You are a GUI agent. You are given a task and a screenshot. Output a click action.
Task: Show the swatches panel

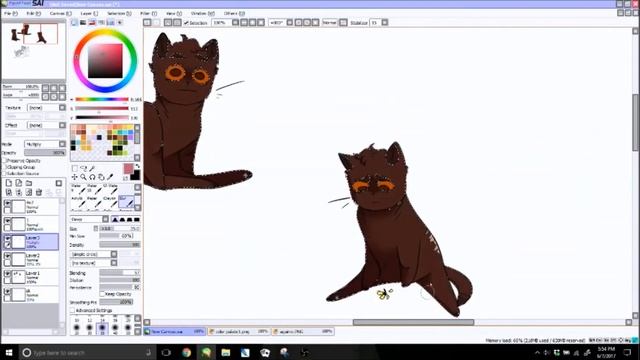point(110,22)
